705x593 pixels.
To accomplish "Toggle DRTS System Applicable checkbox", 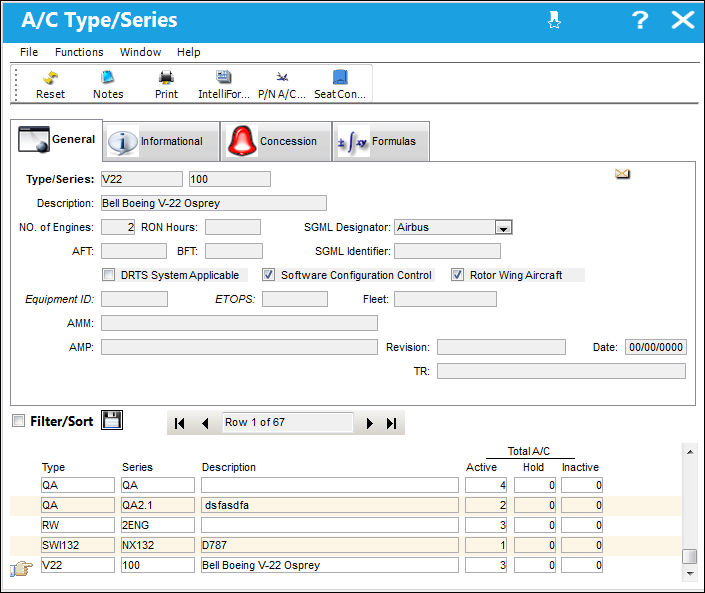I will (x=108, y=275).
